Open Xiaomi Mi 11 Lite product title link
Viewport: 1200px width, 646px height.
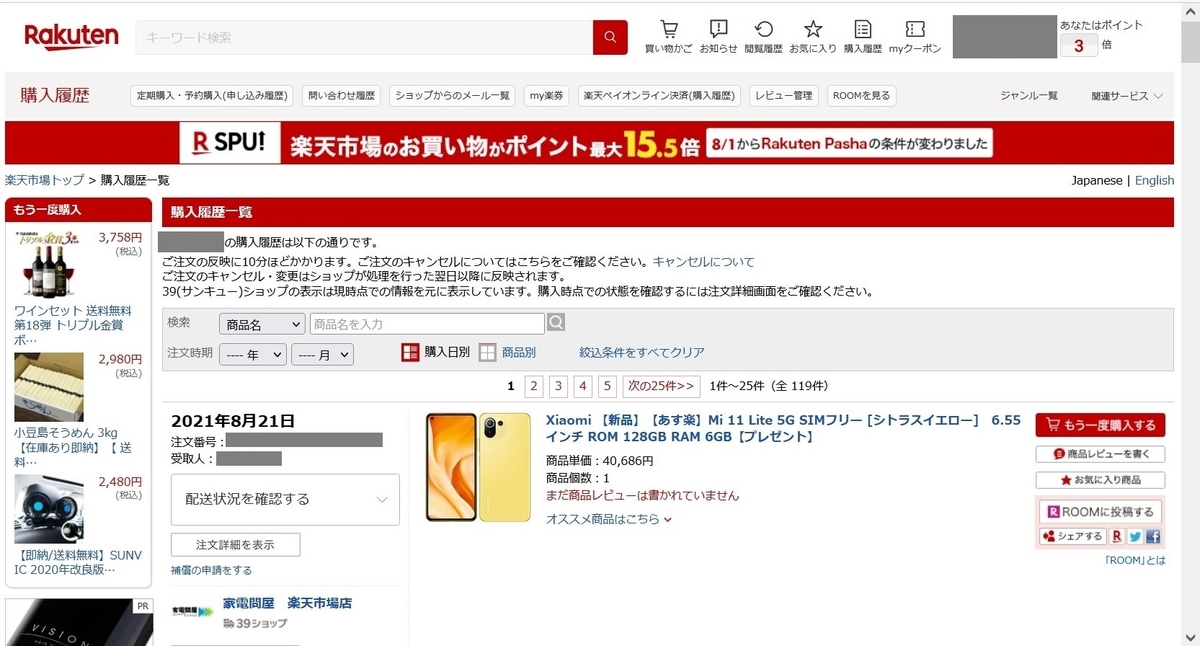783,429
